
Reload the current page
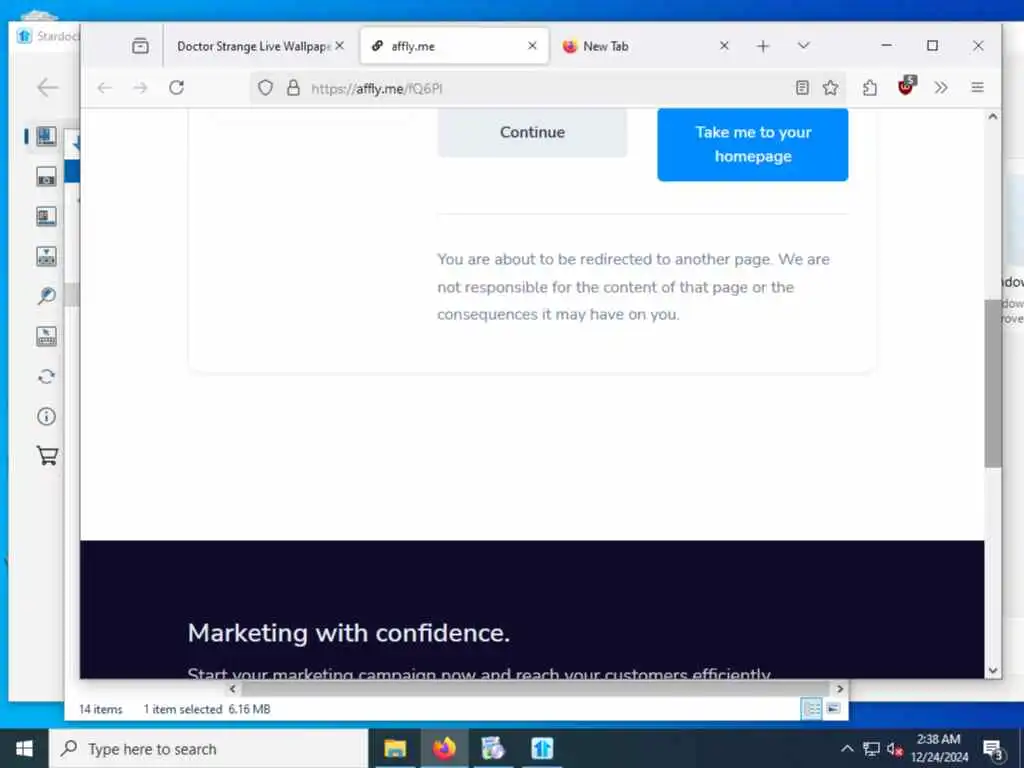[176, 88]
